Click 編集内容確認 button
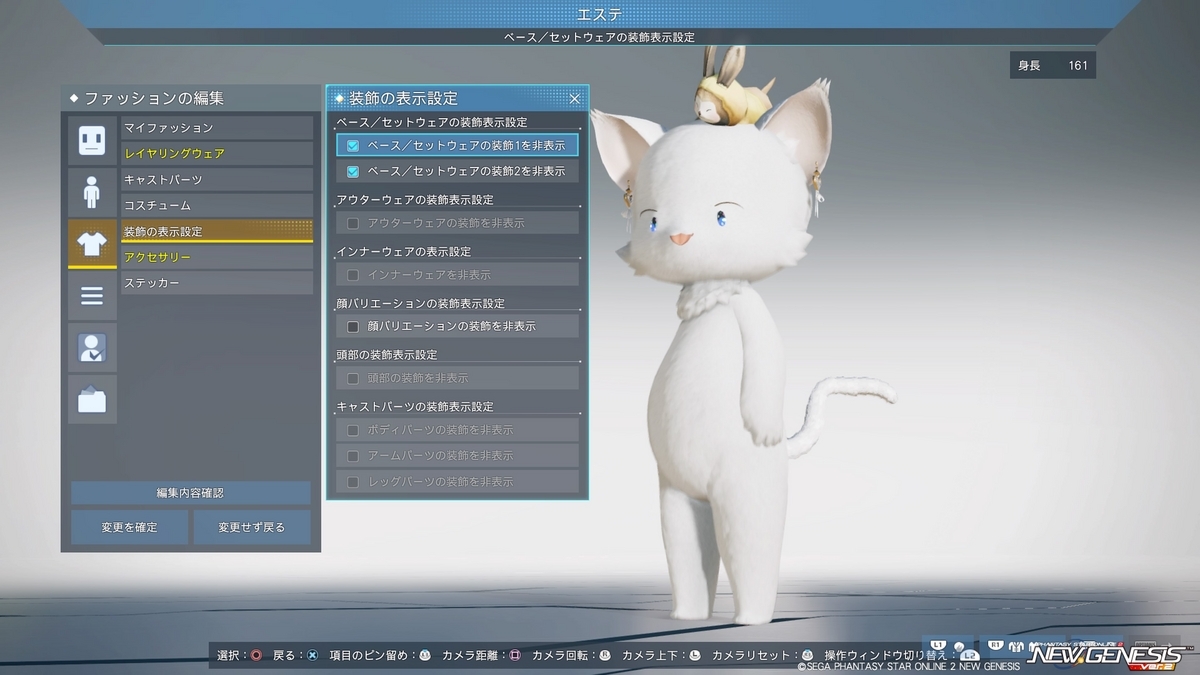 [190, 493]
